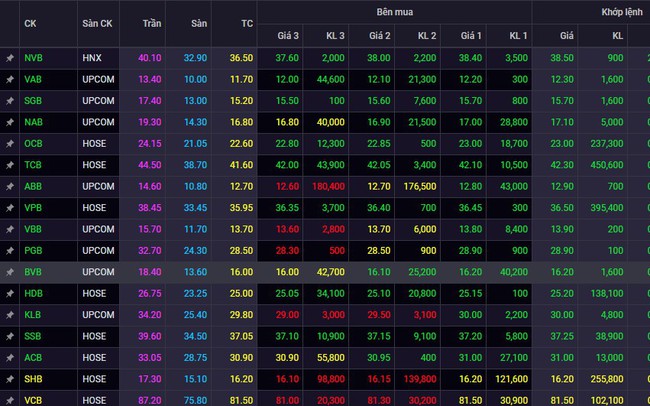Click the Sàn price column header
The width and height of the screenshot is (650, 406).
[199, 24]
